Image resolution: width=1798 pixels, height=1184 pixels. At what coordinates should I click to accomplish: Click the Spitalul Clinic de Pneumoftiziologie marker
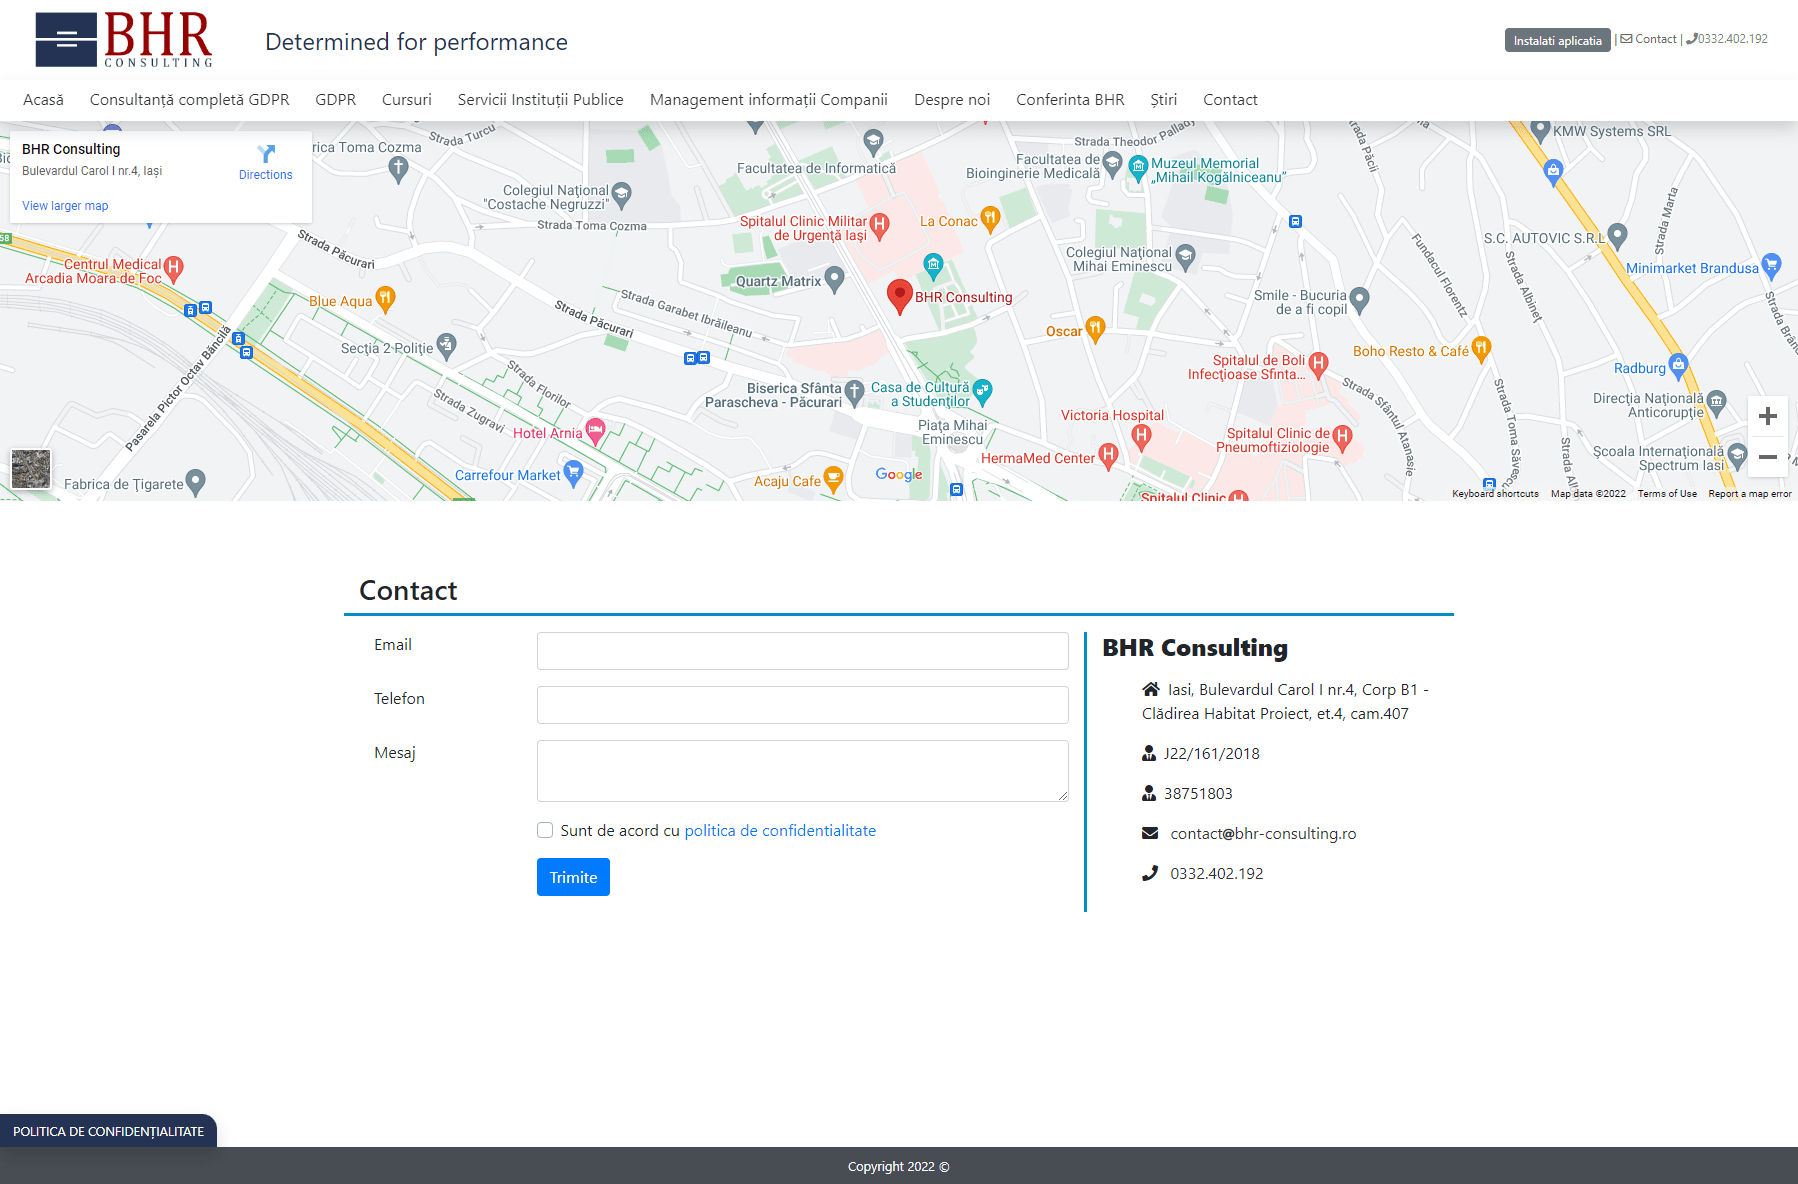point(1342,438)
